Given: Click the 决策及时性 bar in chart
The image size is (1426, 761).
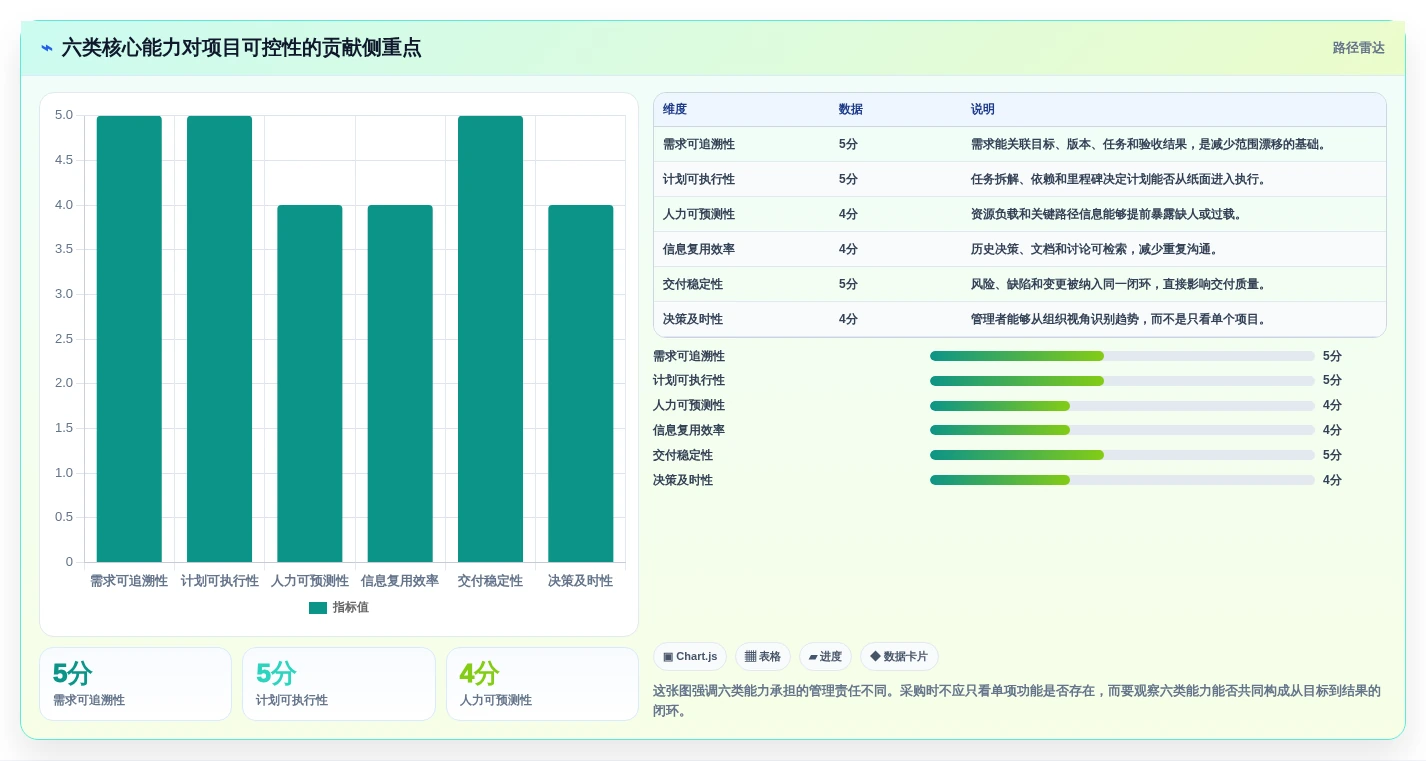Looking at the screenshot, I should point(581,384).
